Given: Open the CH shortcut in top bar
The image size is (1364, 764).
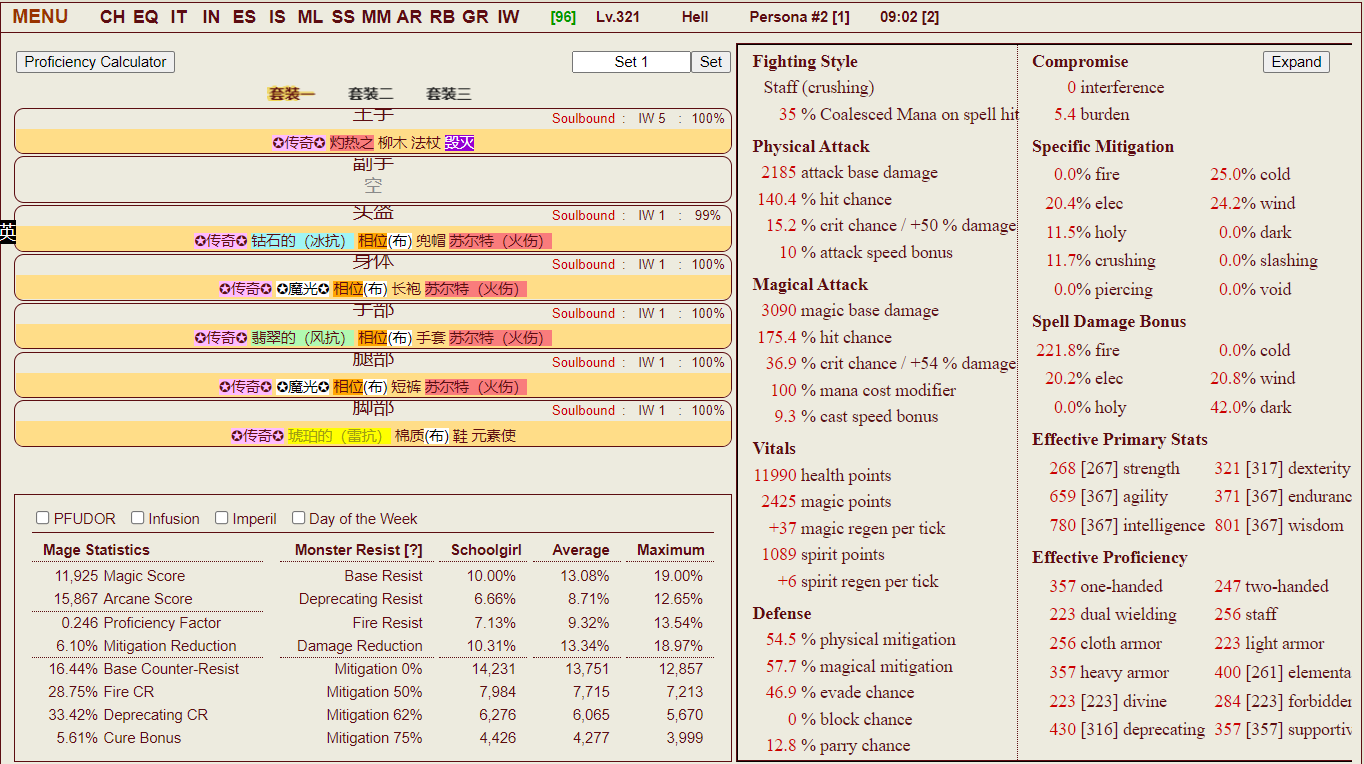Looking at the screenshot, I should [112, 17].
